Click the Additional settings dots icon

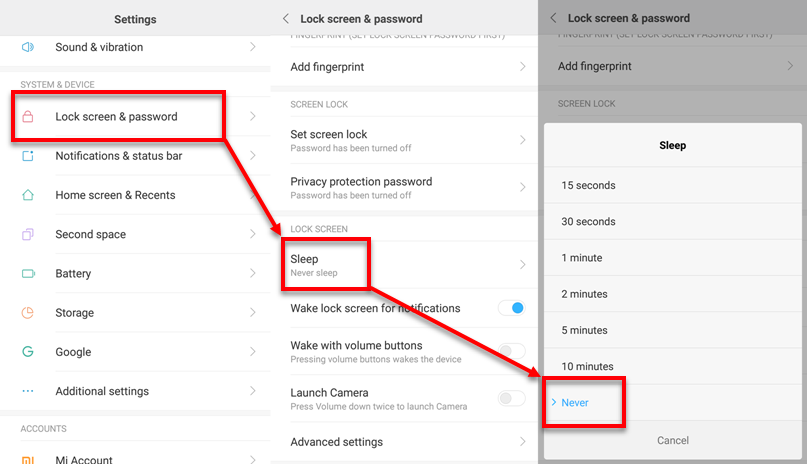click(28, 391)
